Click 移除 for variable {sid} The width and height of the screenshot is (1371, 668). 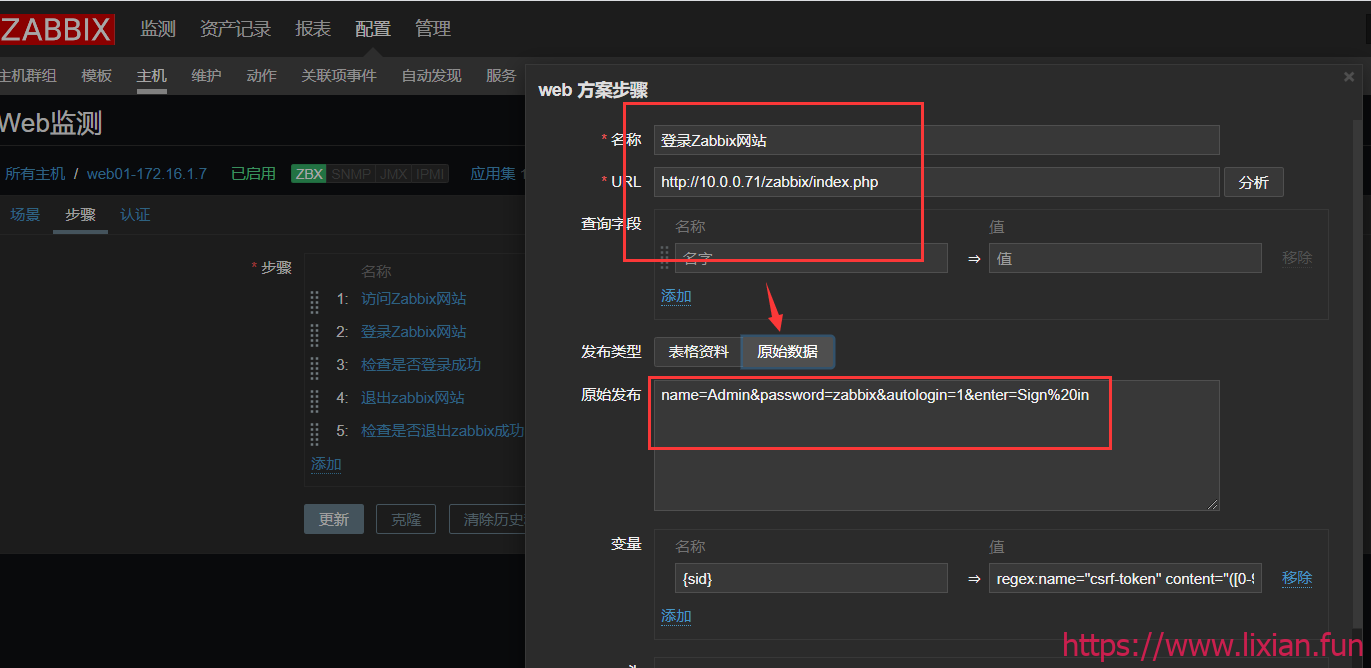(1297, 578)
